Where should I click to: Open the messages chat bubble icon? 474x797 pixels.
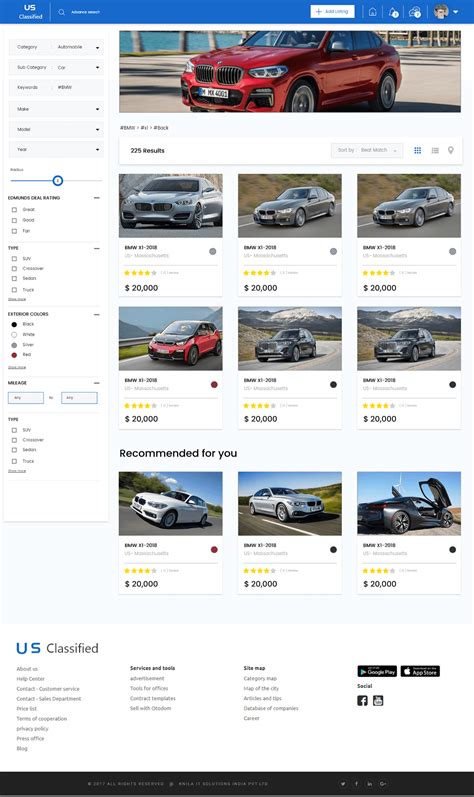415,12
